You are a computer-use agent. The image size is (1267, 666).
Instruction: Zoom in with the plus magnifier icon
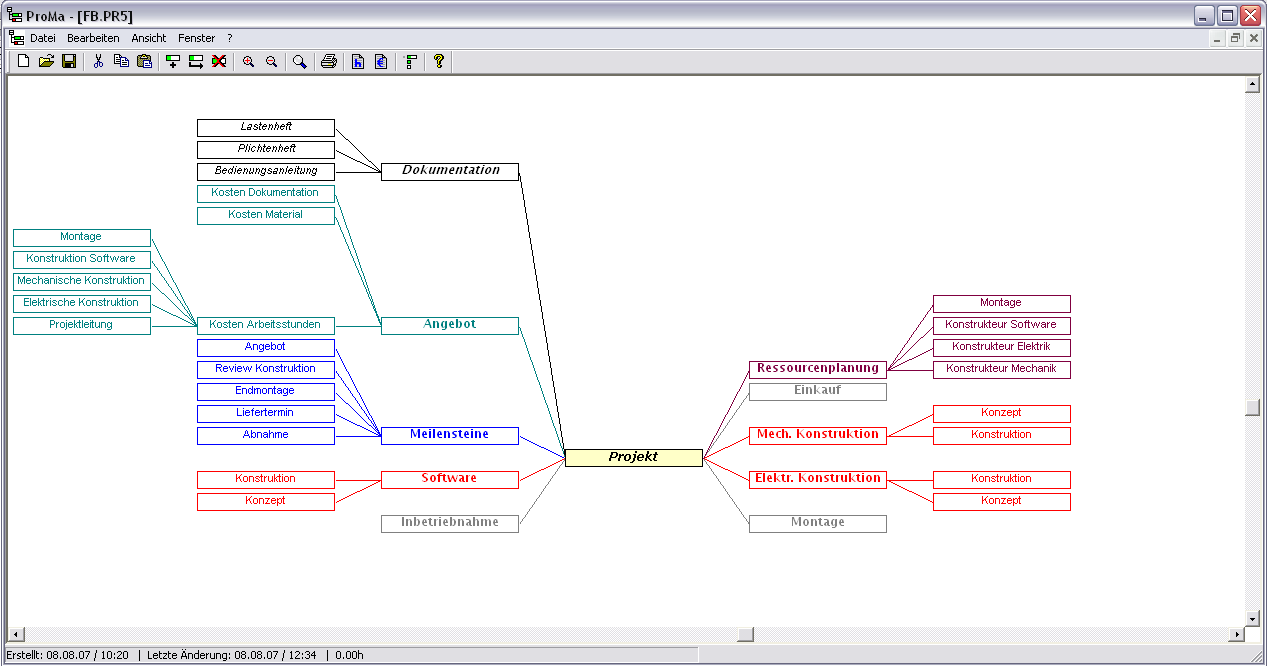pos(248,62)
